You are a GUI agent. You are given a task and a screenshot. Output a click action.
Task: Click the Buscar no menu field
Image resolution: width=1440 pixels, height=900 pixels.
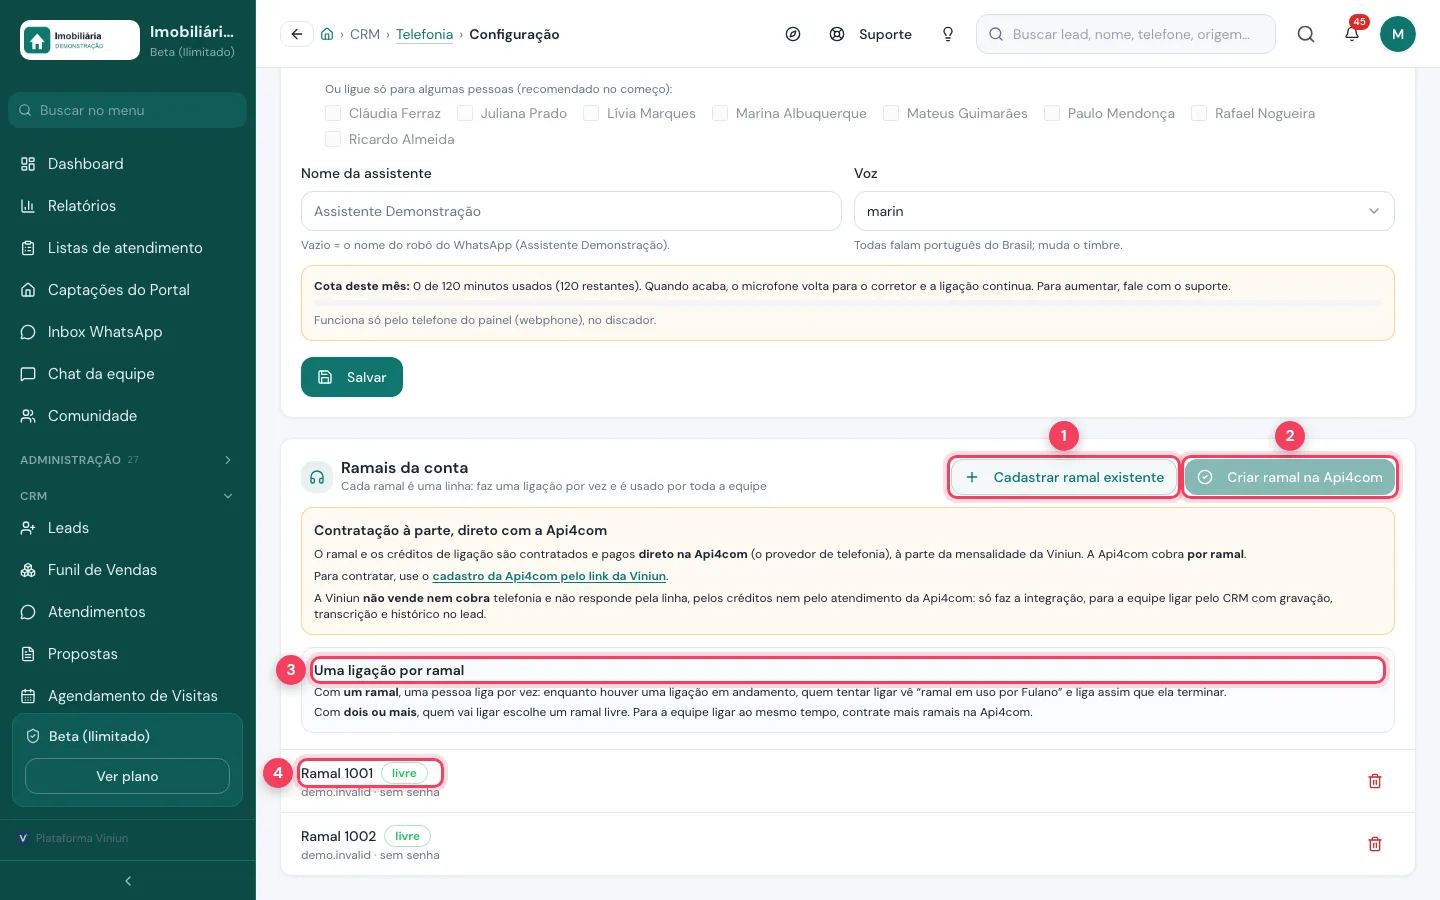coord(128,110)
